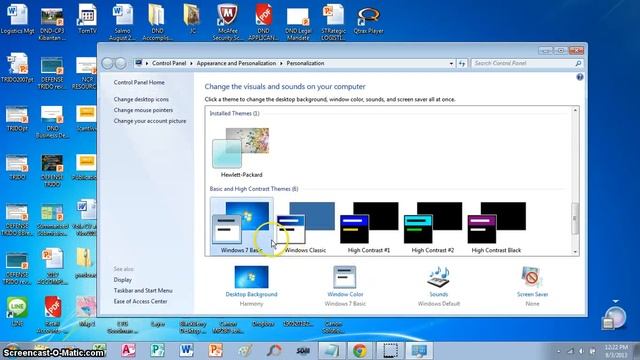Image resolution: width=640 pixels, height=360 pixels.
Task: Open Screen Saver settings
Action: [x=532, y=286]
